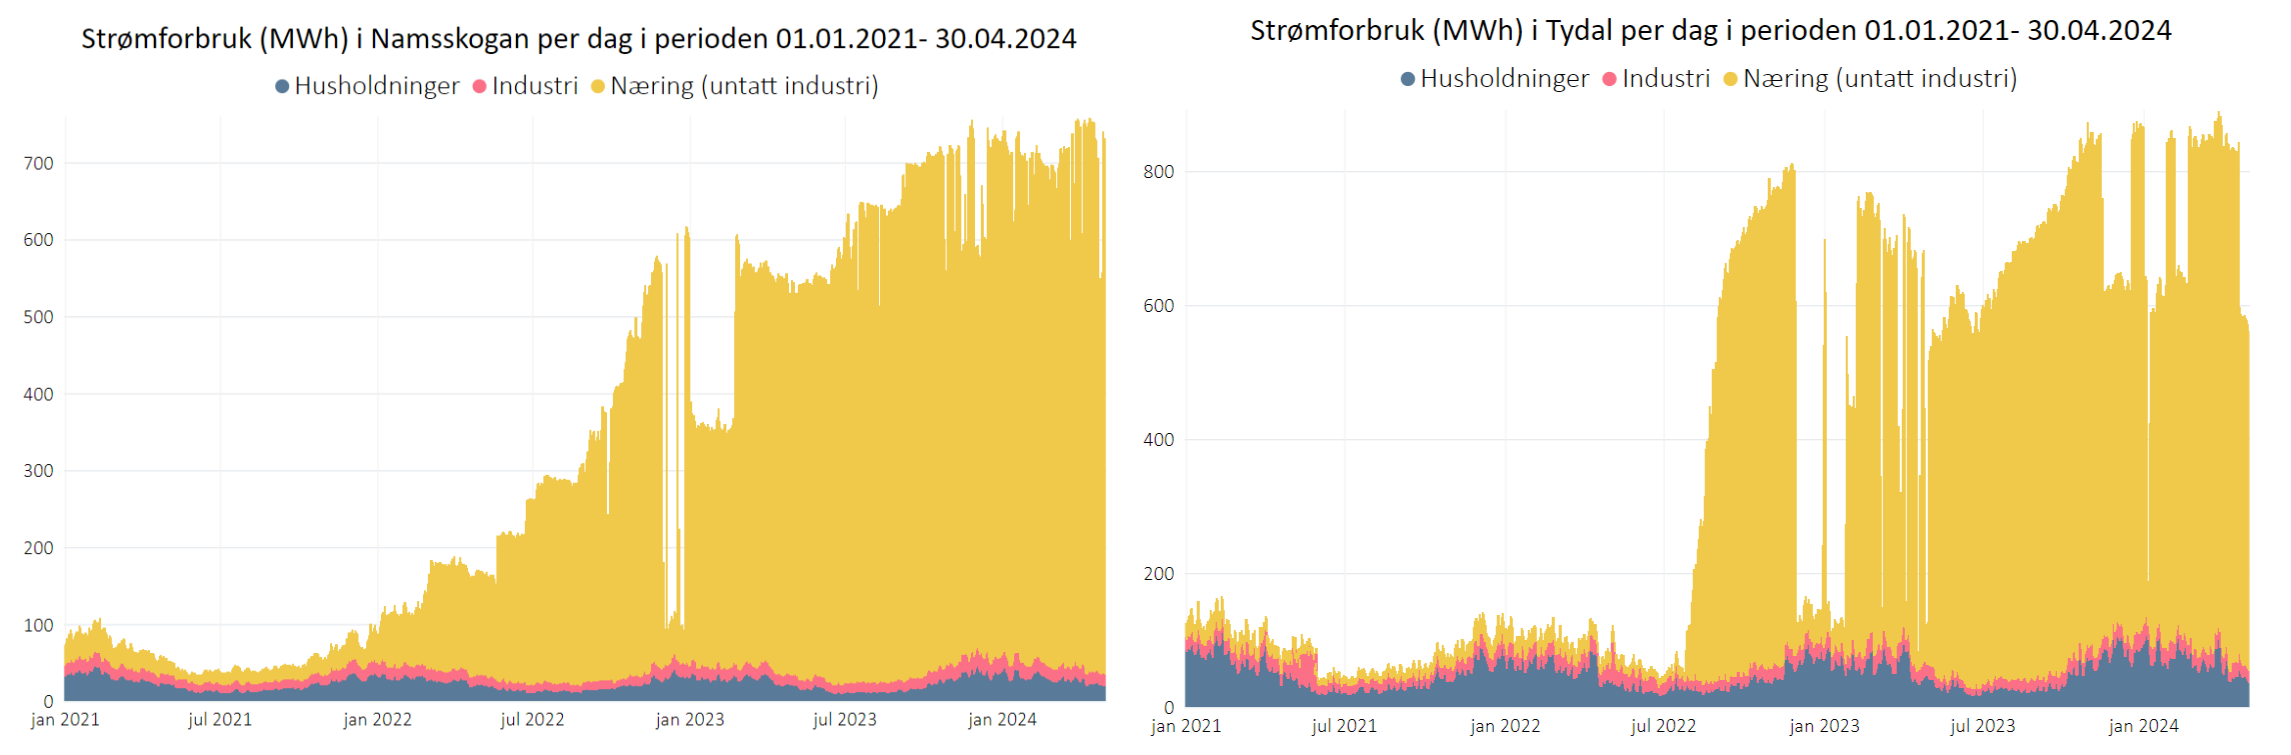
Task: Click the 200 y-axis label in the Tydal chart
Action: (1159, 574)
